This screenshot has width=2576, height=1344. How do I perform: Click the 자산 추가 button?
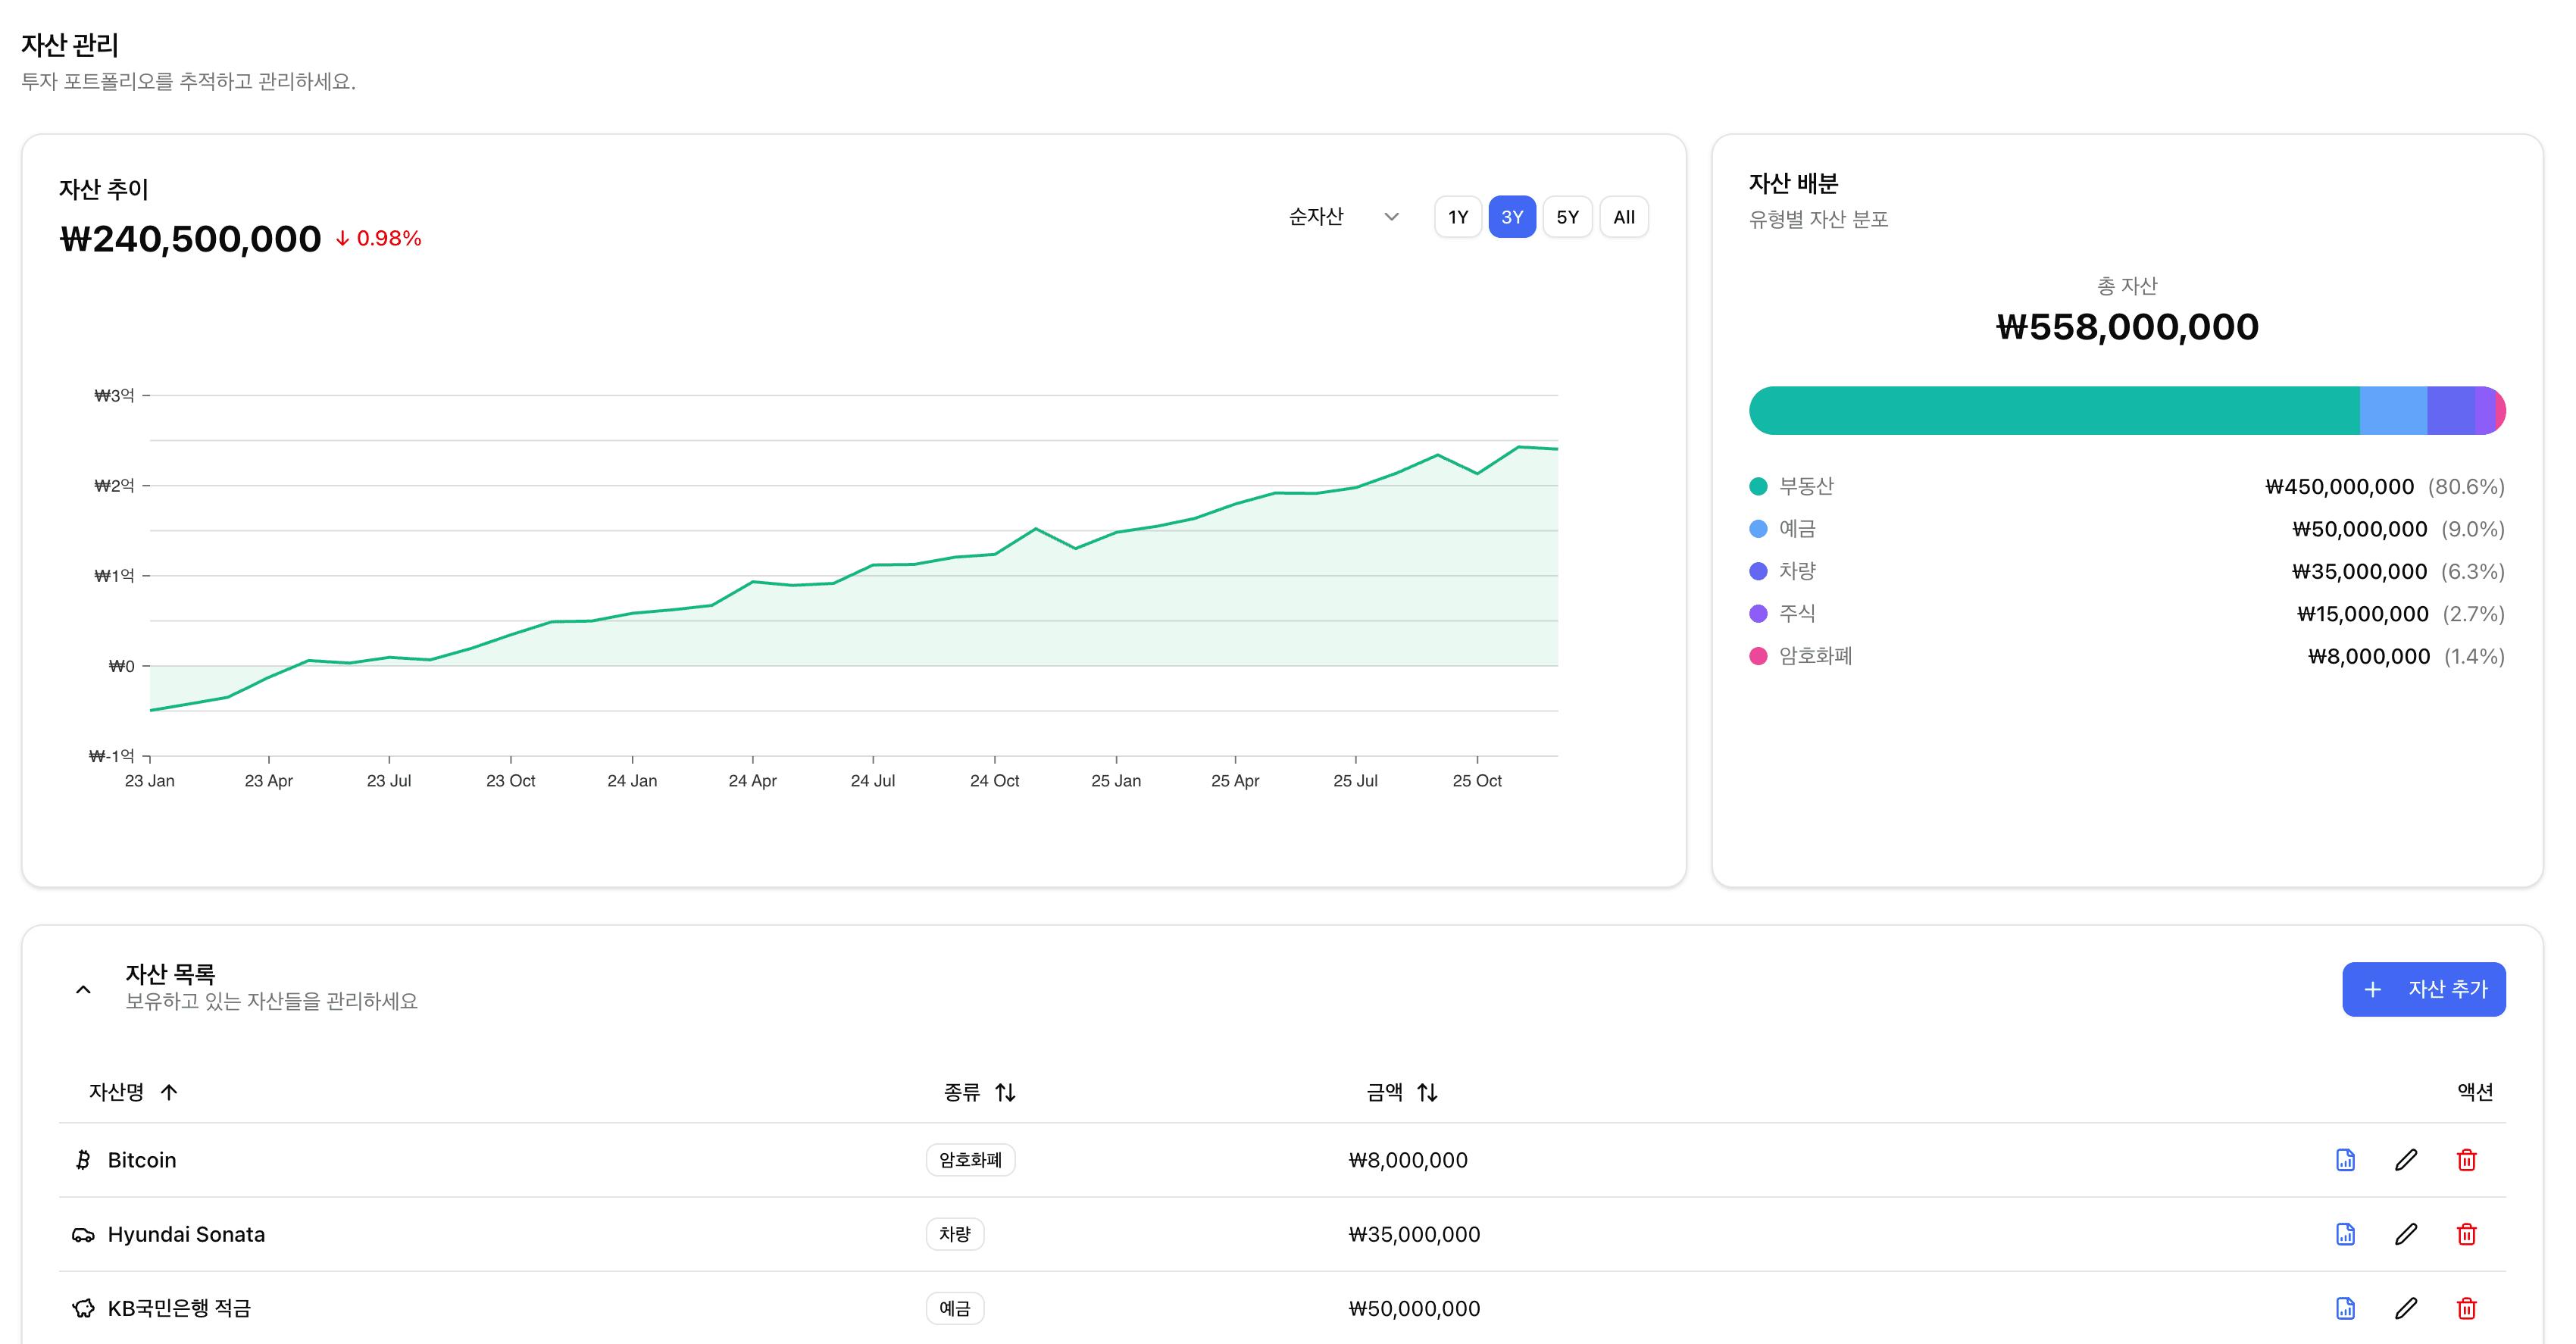pos(2422,989)
